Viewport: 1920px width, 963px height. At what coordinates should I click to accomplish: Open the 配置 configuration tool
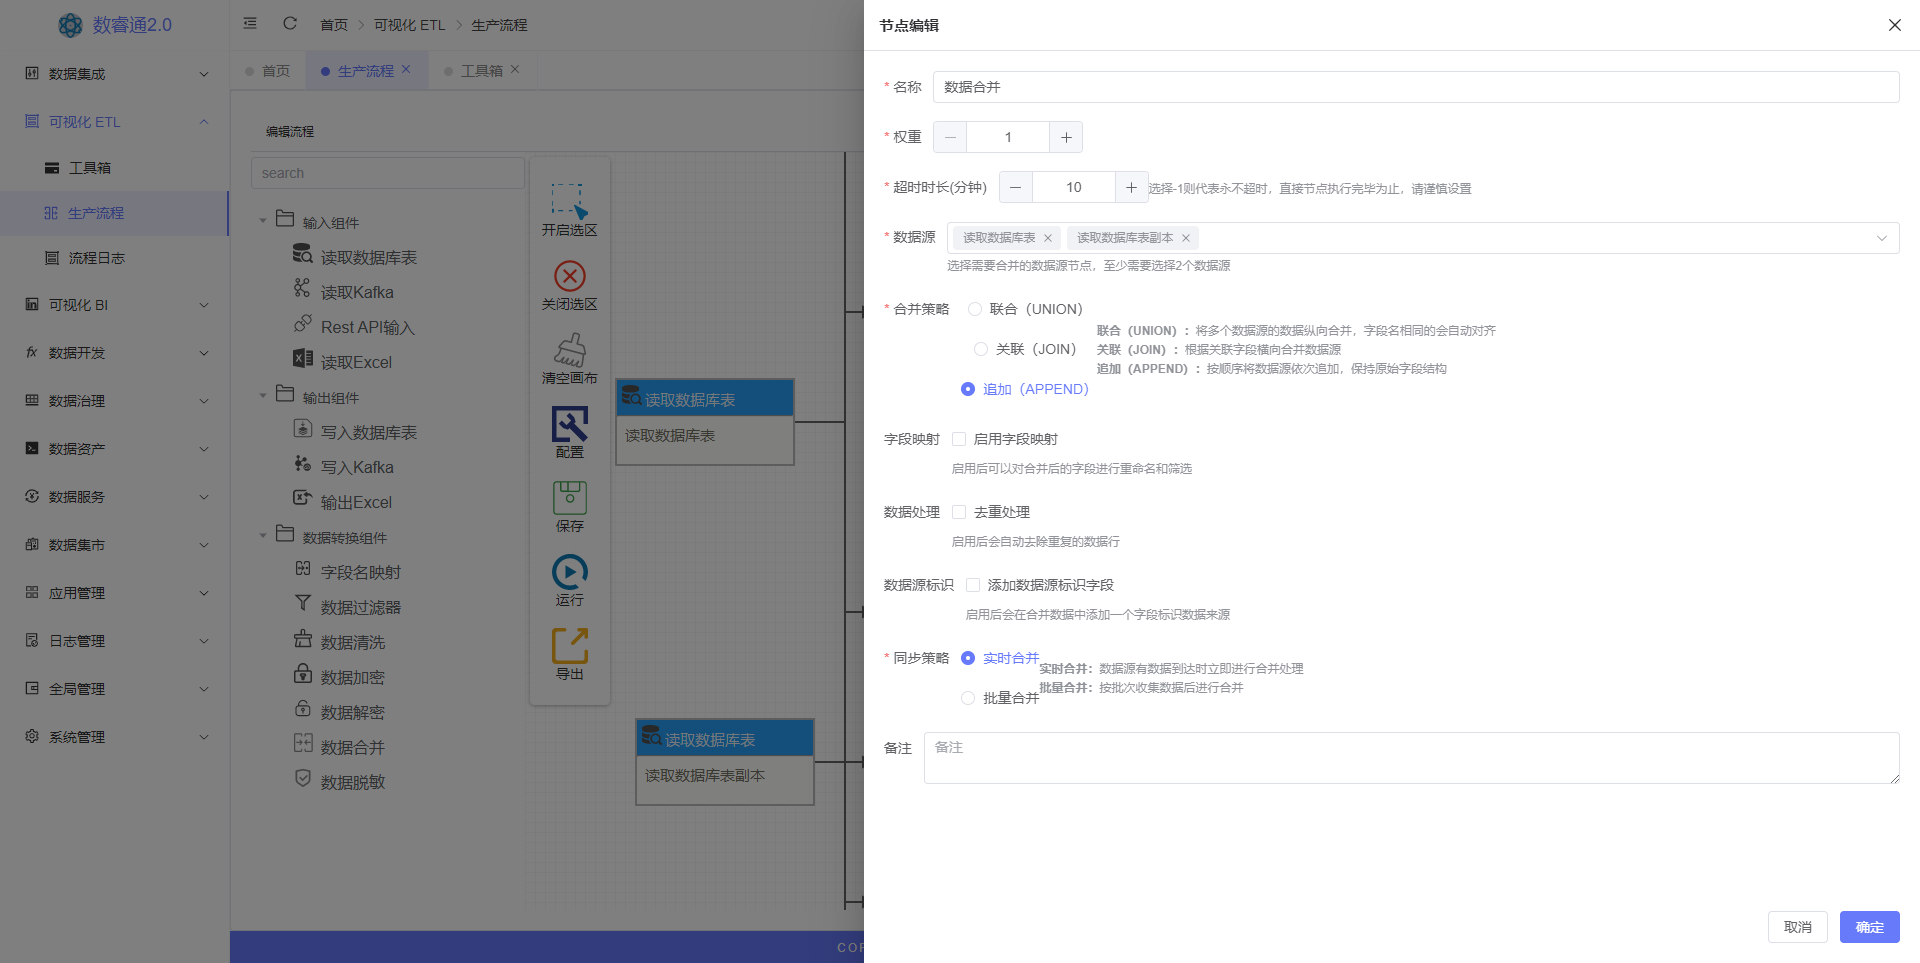[x=569, y=424]
